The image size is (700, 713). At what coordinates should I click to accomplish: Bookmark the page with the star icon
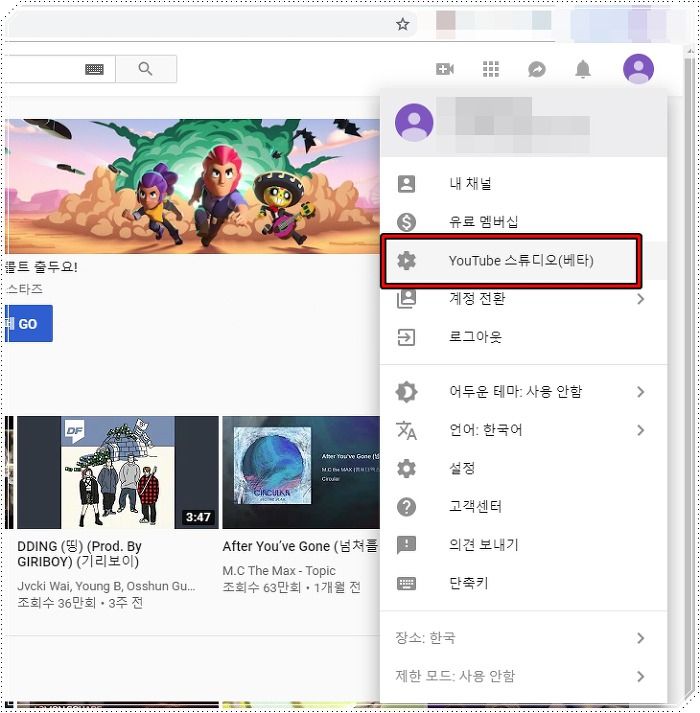point(403,24)
